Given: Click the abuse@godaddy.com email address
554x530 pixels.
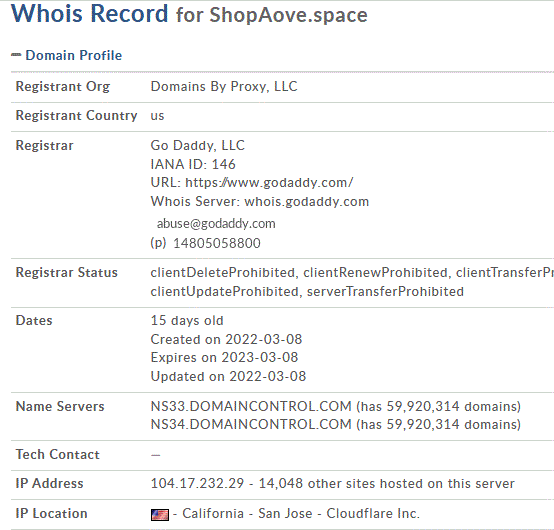Looking at the screenshot, I should (x=216, y=223).
